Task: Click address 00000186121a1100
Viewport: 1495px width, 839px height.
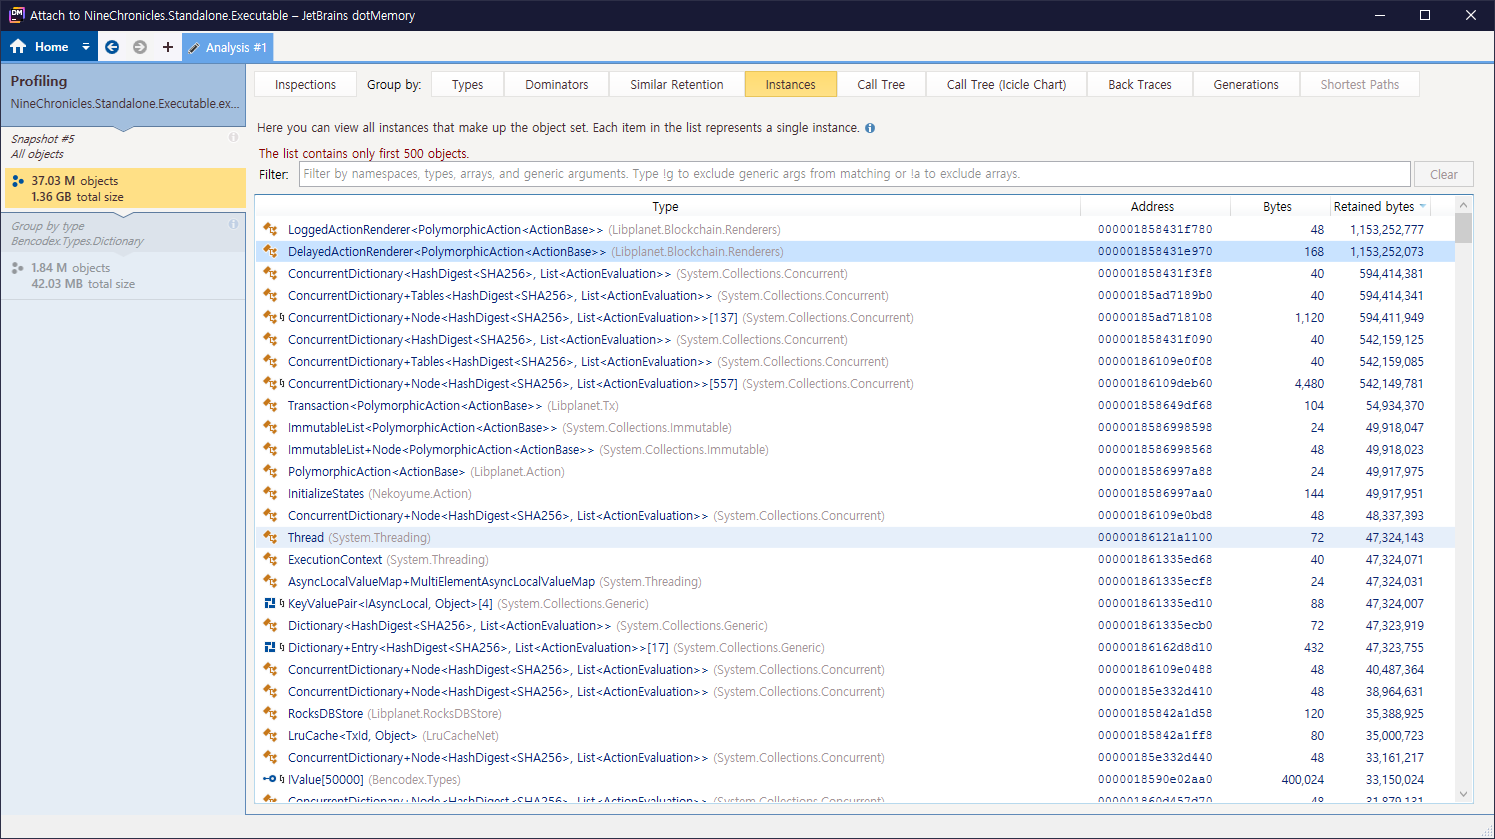Action: tap(1155, 537)
